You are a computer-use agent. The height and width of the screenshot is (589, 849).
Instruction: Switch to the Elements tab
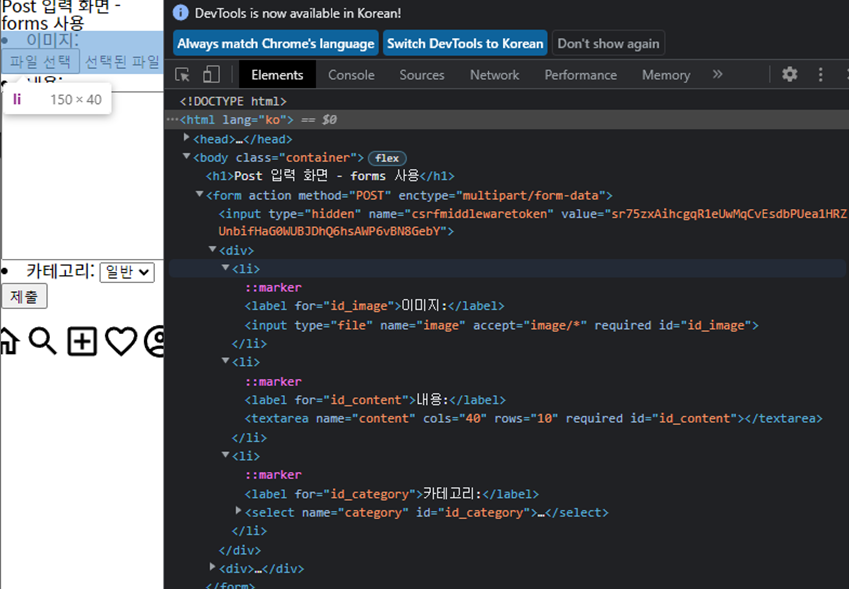[x=277, y=75]
